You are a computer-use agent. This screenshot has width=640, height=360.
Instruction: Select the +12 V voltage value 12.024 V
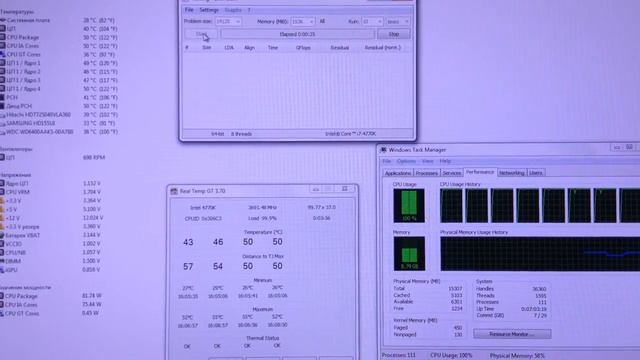click(x=93, y=218)
